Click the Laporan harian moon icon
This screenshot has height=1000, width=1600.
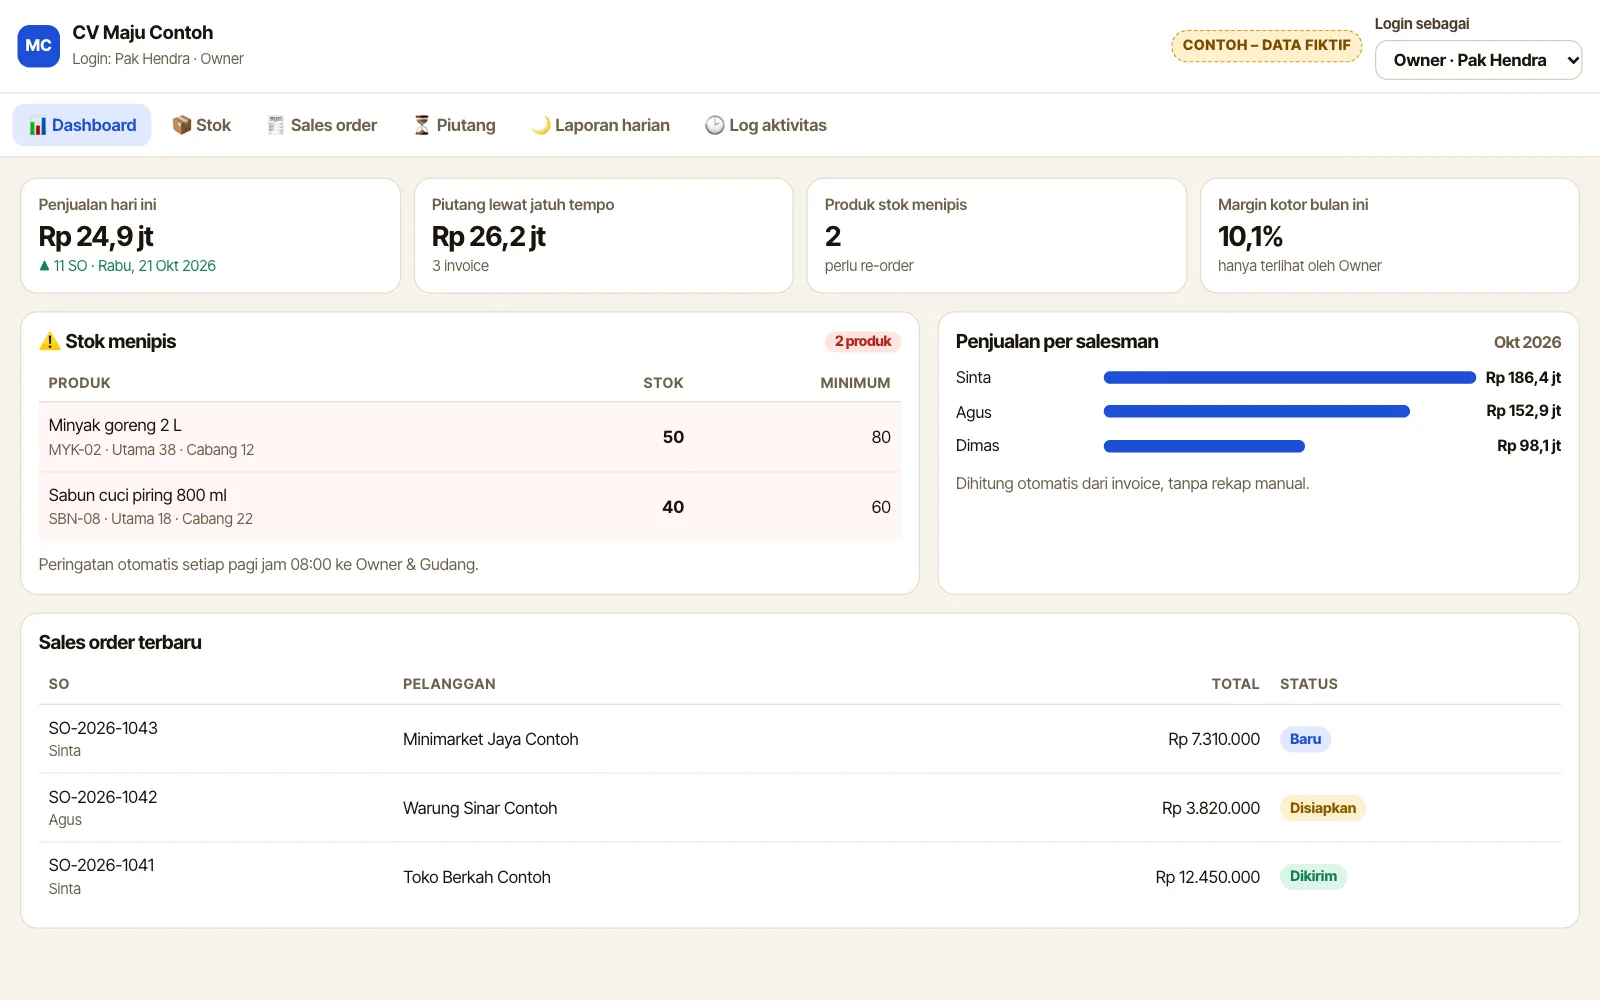coord(541,125)
